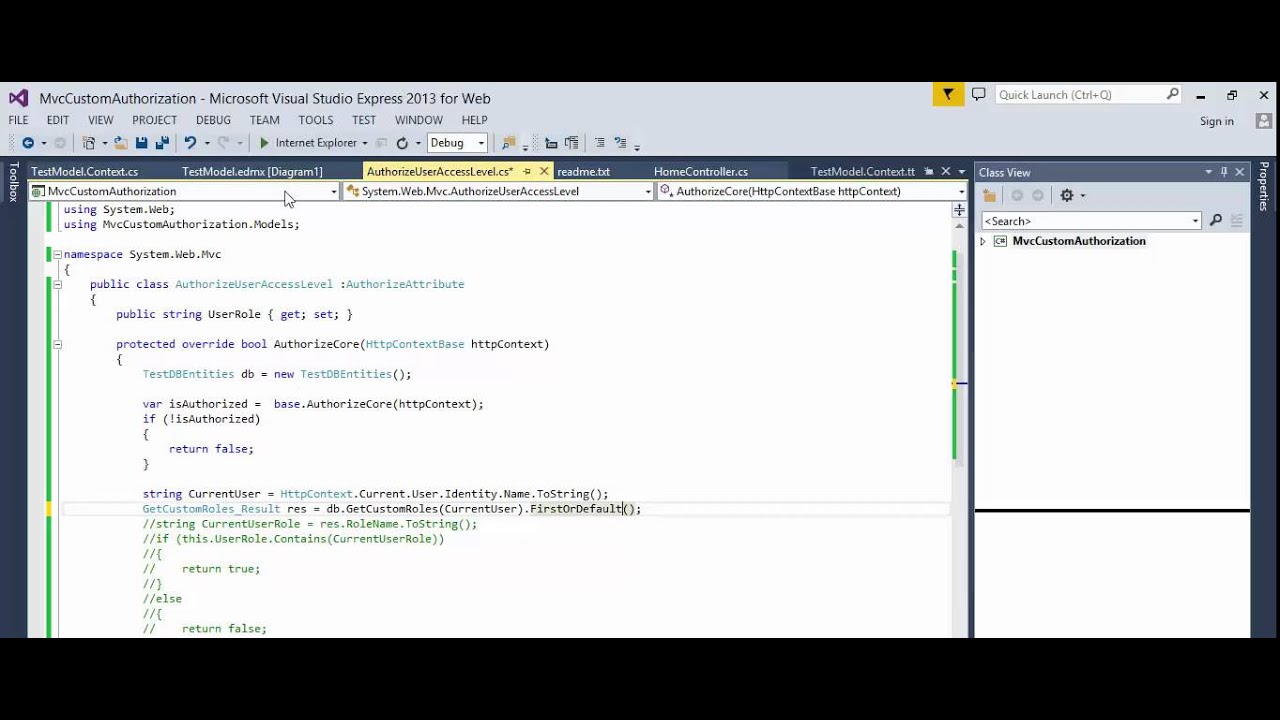This screenshot has width=1280, height=720.
Task: Switch to the TestModel.Context.cs tab
Action: click(x=85, y=172)
